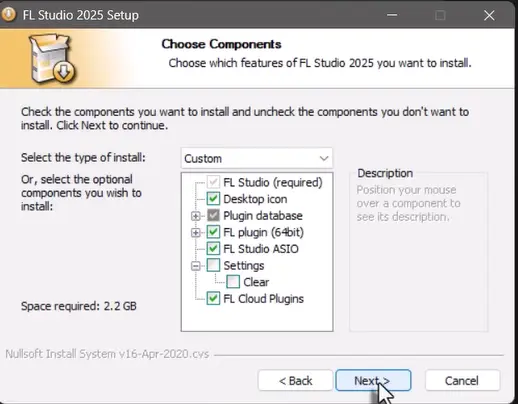
Task: Uncheck FL plugin (64bit) component
Action: (x=213, y=232)
